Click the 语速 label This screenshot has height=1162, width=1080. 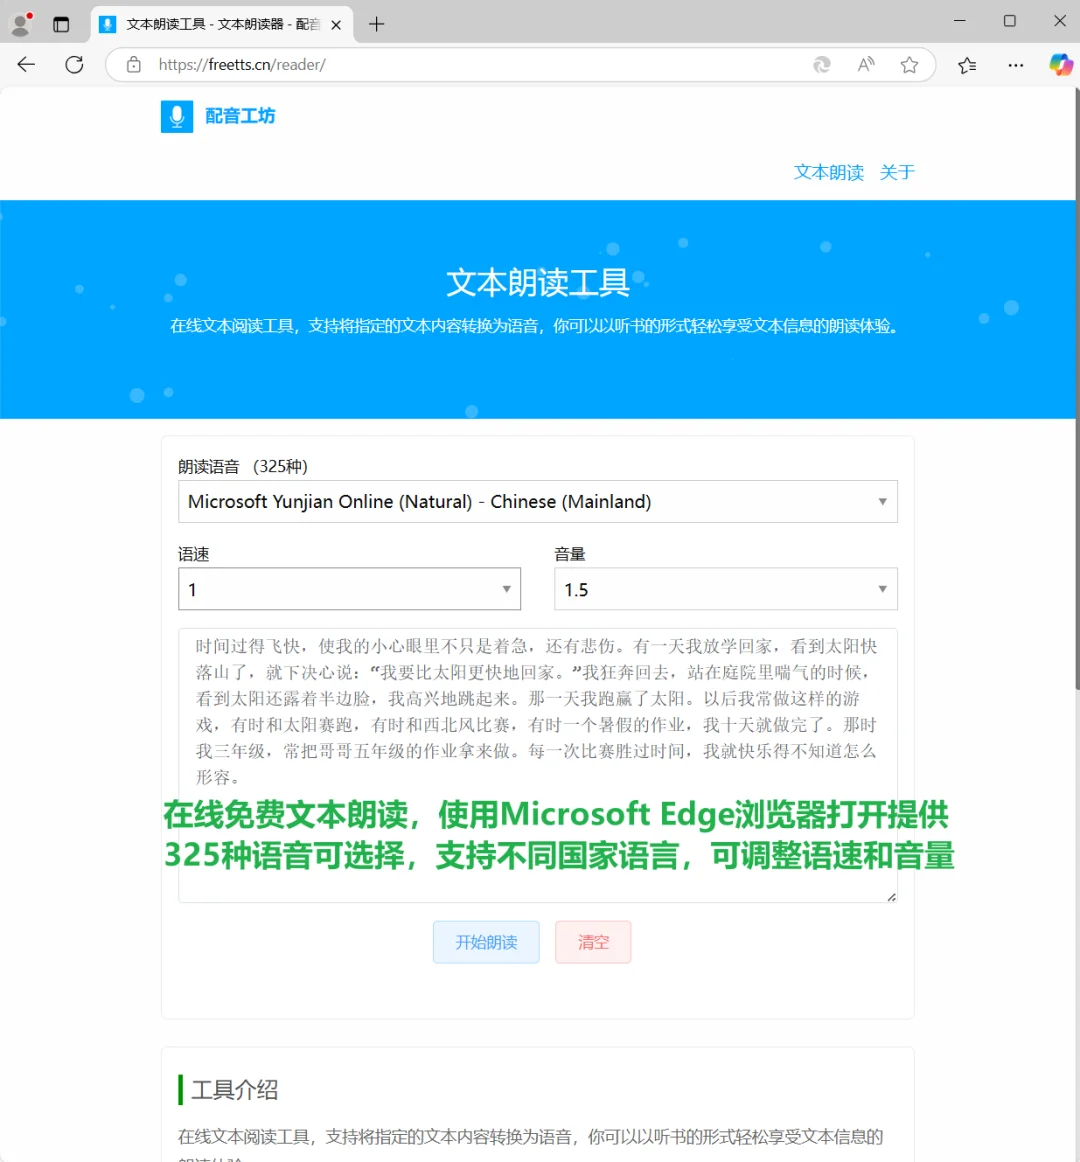[193, 554]
